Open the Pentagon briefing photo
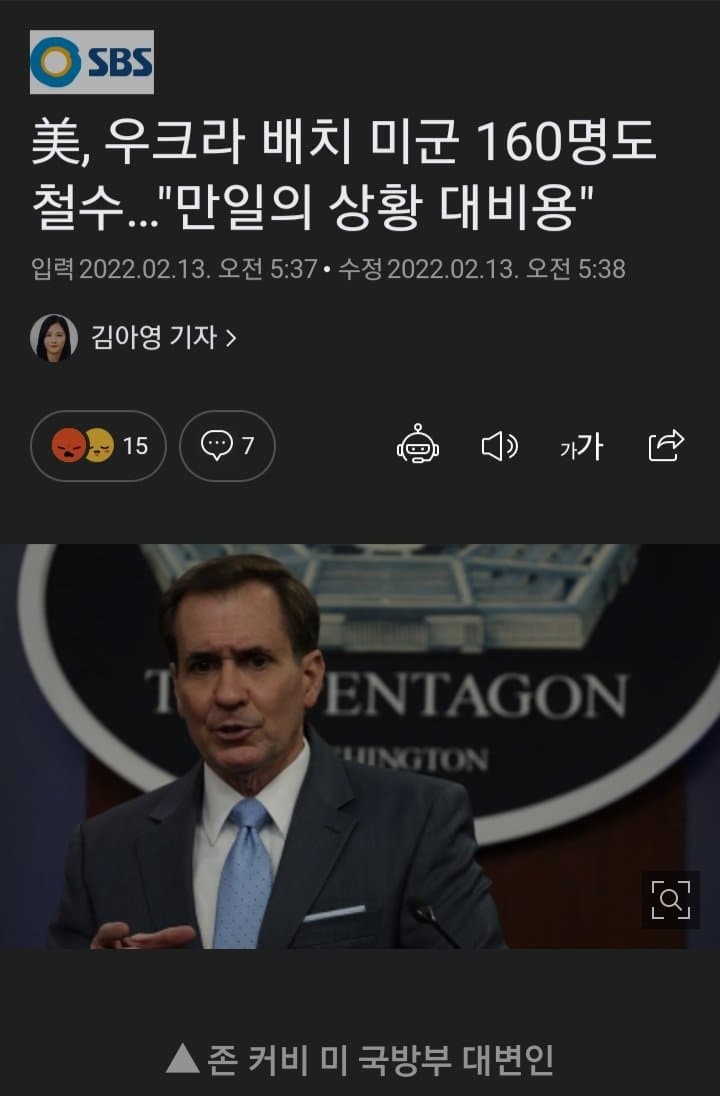Viewport: 720px width, 1096px height. (360, 747)
